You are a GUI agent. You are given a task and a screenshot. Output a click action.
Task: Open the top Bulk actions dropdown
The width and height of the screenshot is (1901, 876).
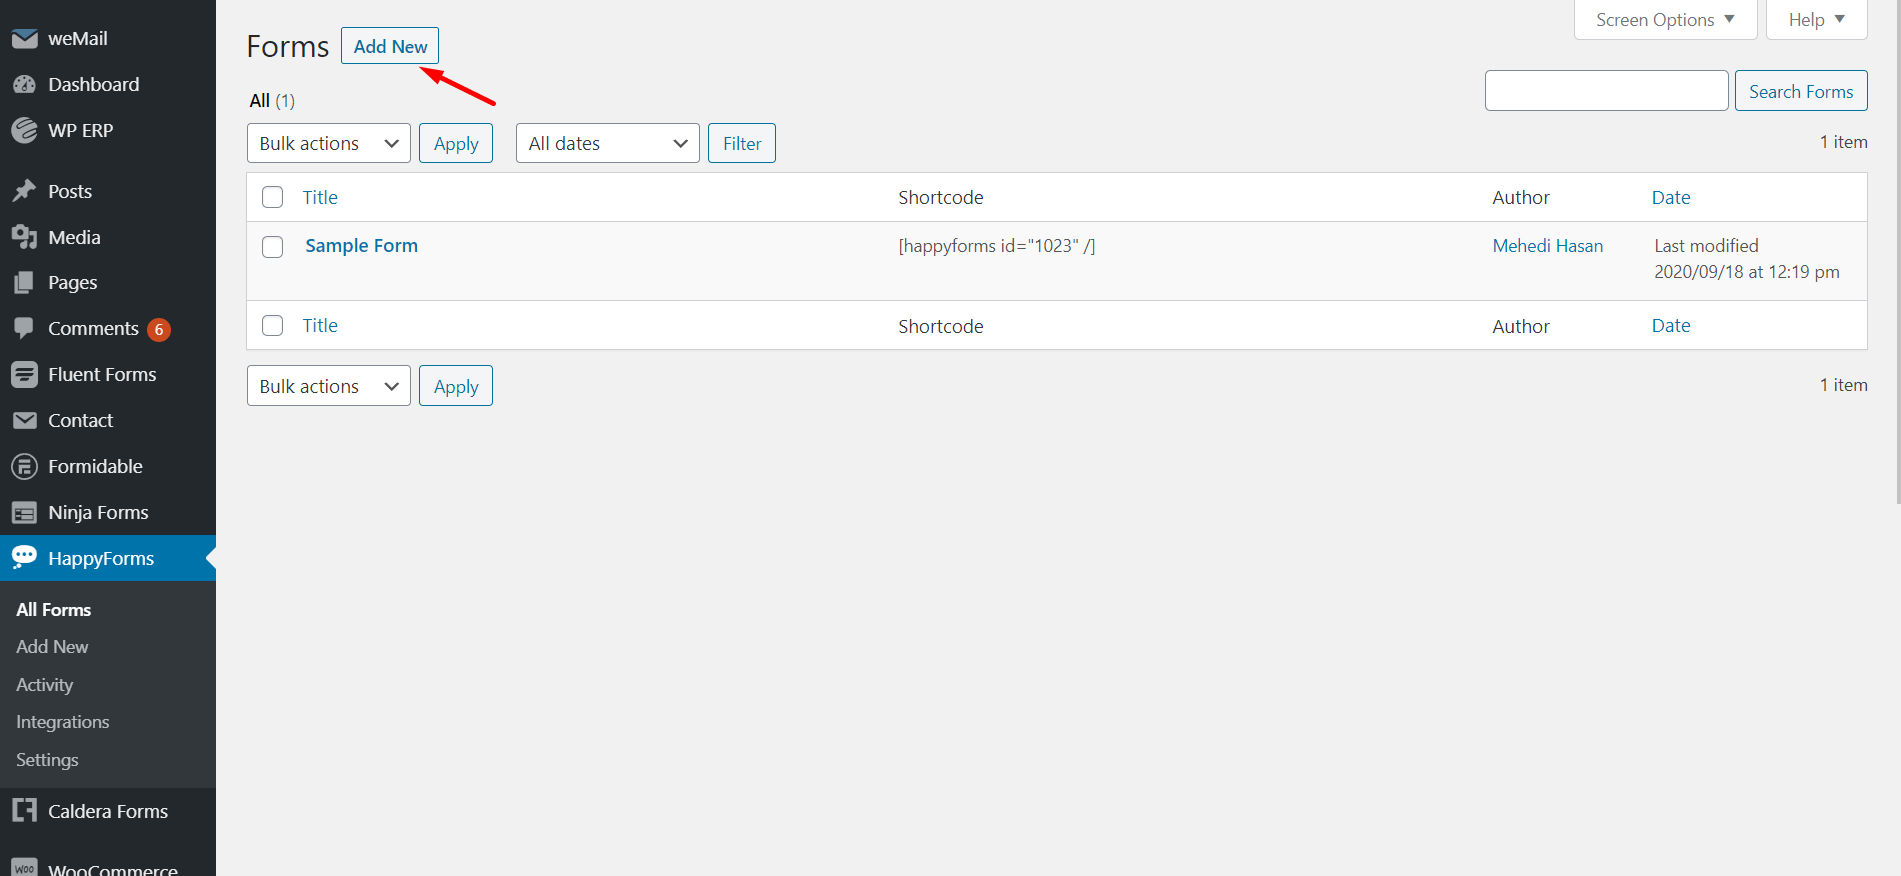tap(328, 144)
